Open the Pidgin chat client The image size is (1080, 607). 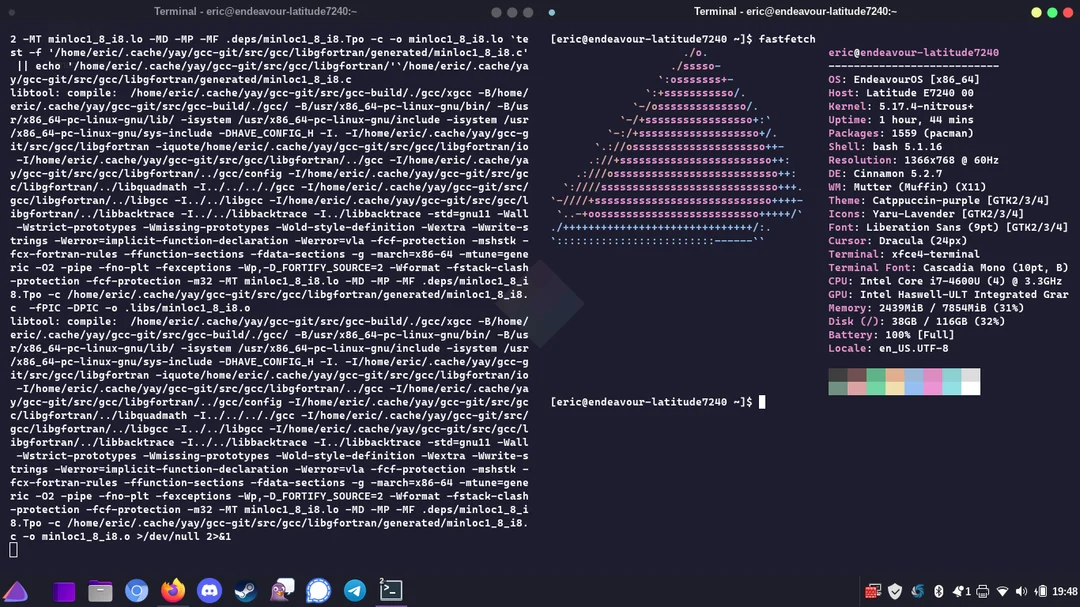point(280,591)
